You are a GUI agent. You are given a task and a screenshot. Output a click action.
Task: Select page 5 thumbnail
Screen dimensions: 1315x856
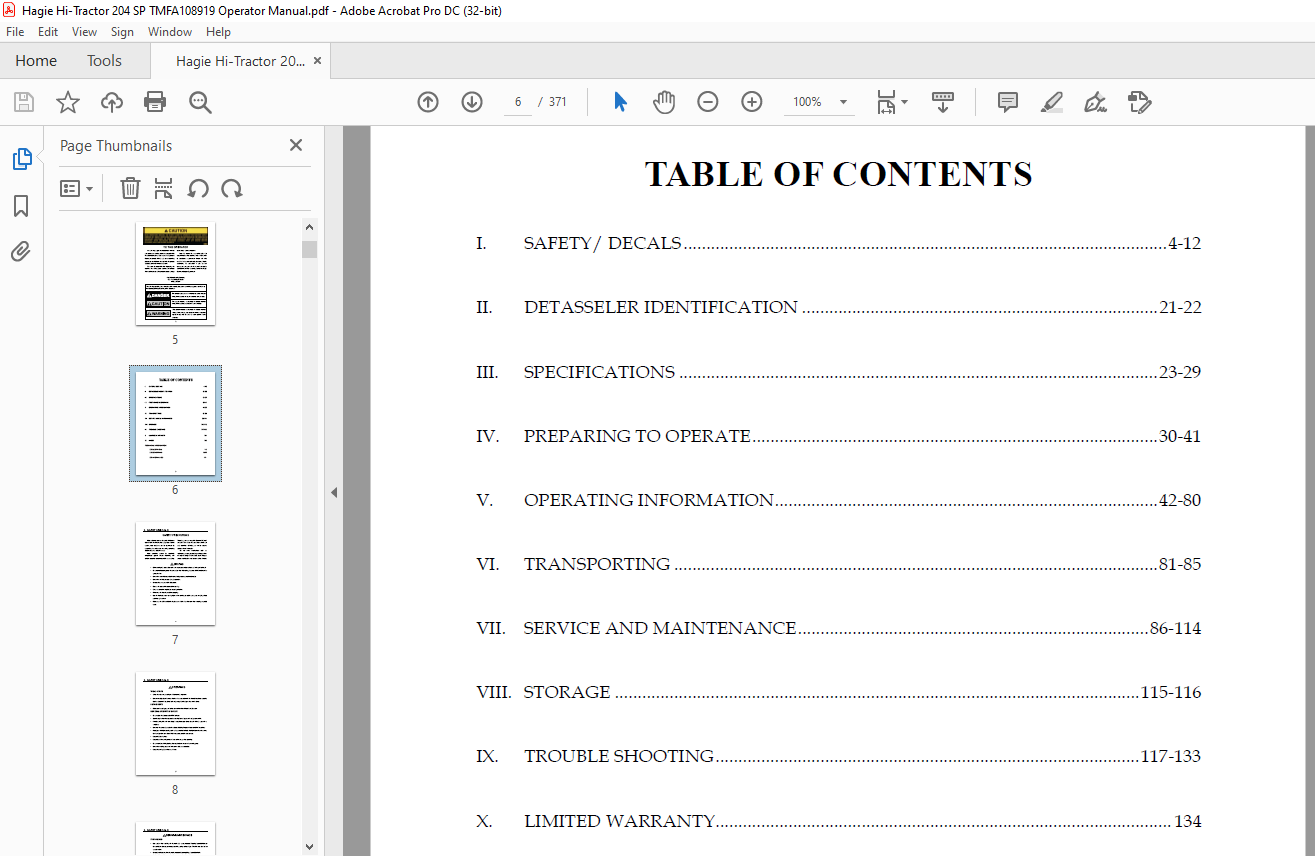click(175, 273)
